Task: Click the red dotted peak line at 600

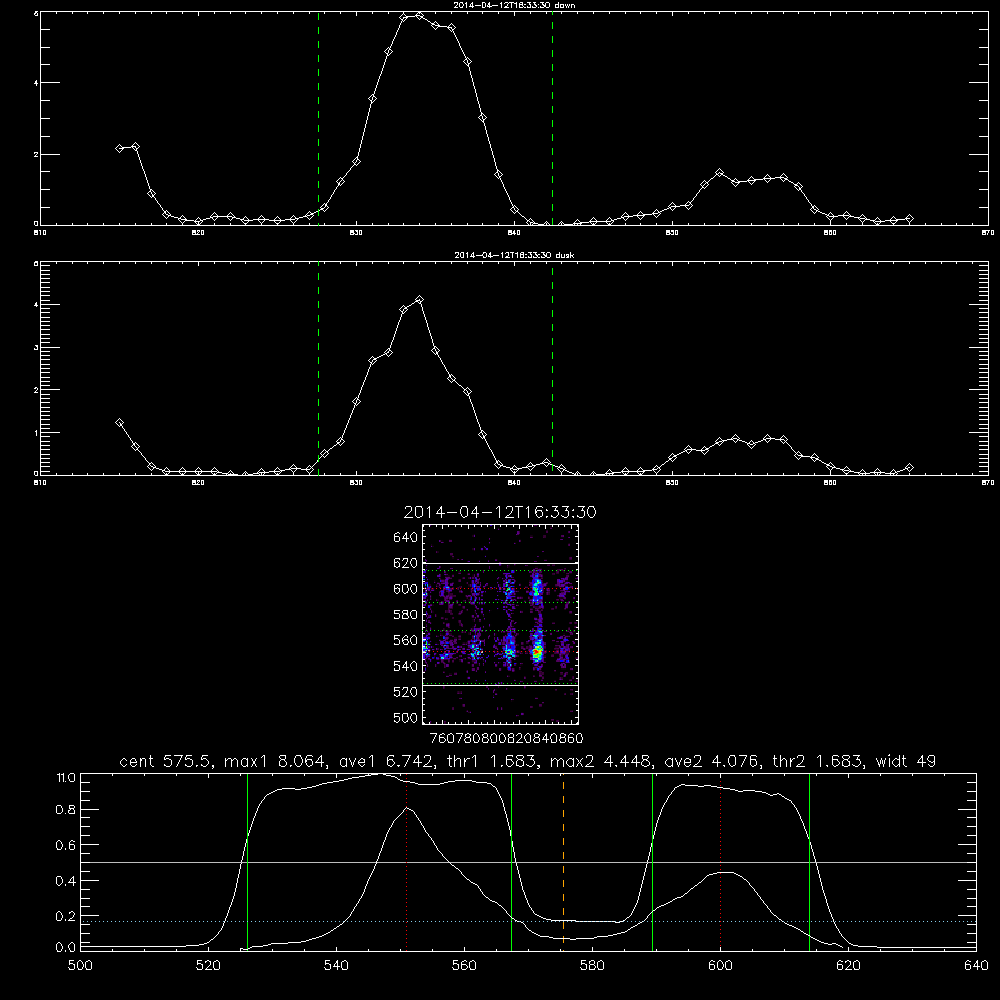Action: pyautogui.click(x=721, y=861)
